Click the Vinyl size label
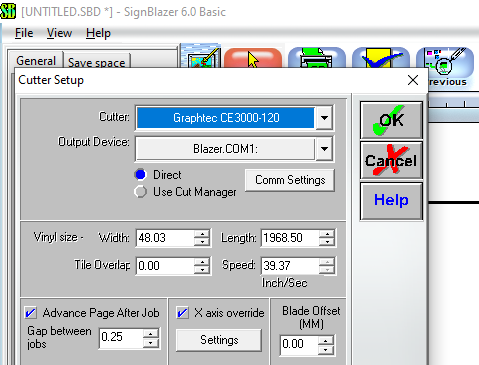The width and height of the screenshot is (479, 365). click(59, 237)
